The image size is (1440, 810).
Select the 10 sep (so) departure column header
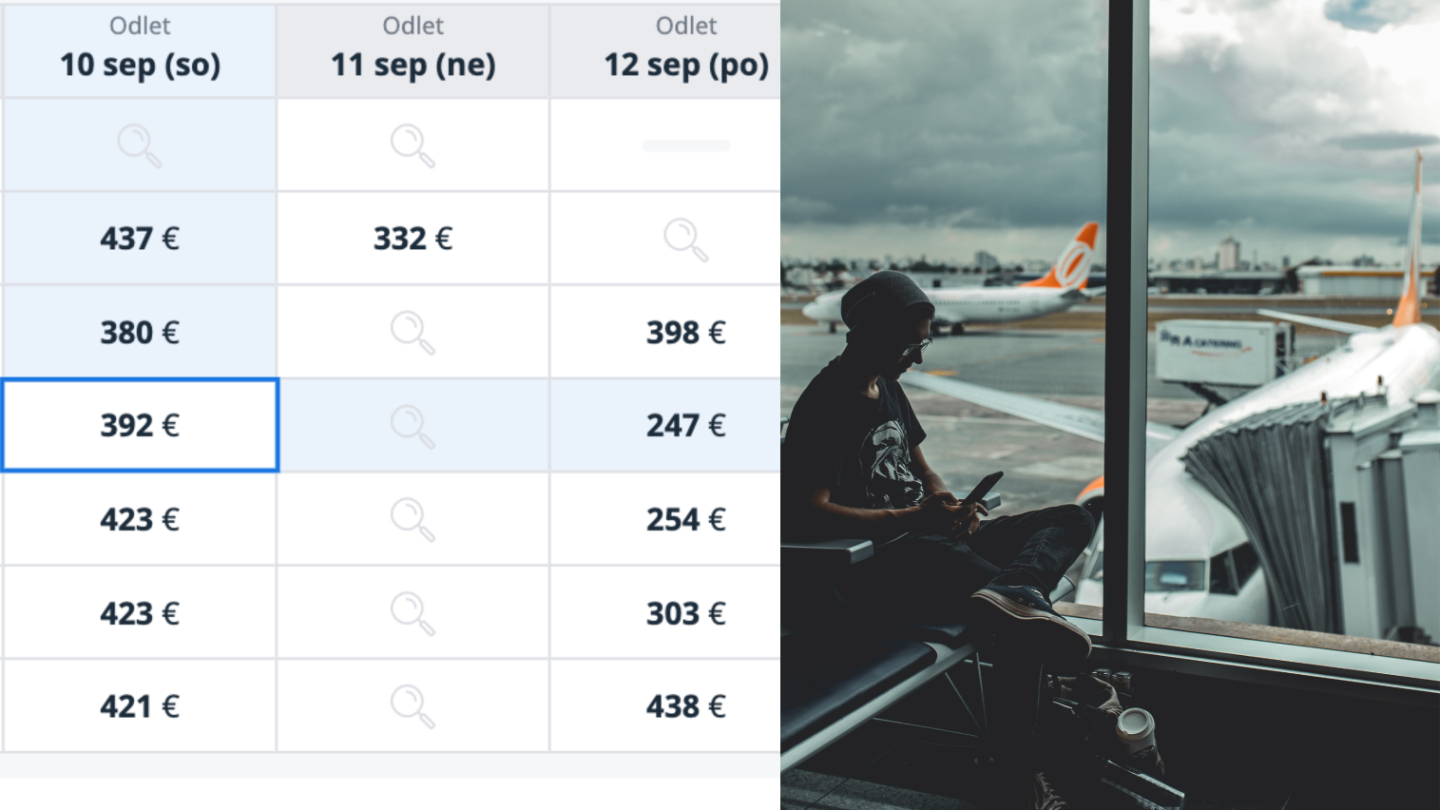(139, 52)
